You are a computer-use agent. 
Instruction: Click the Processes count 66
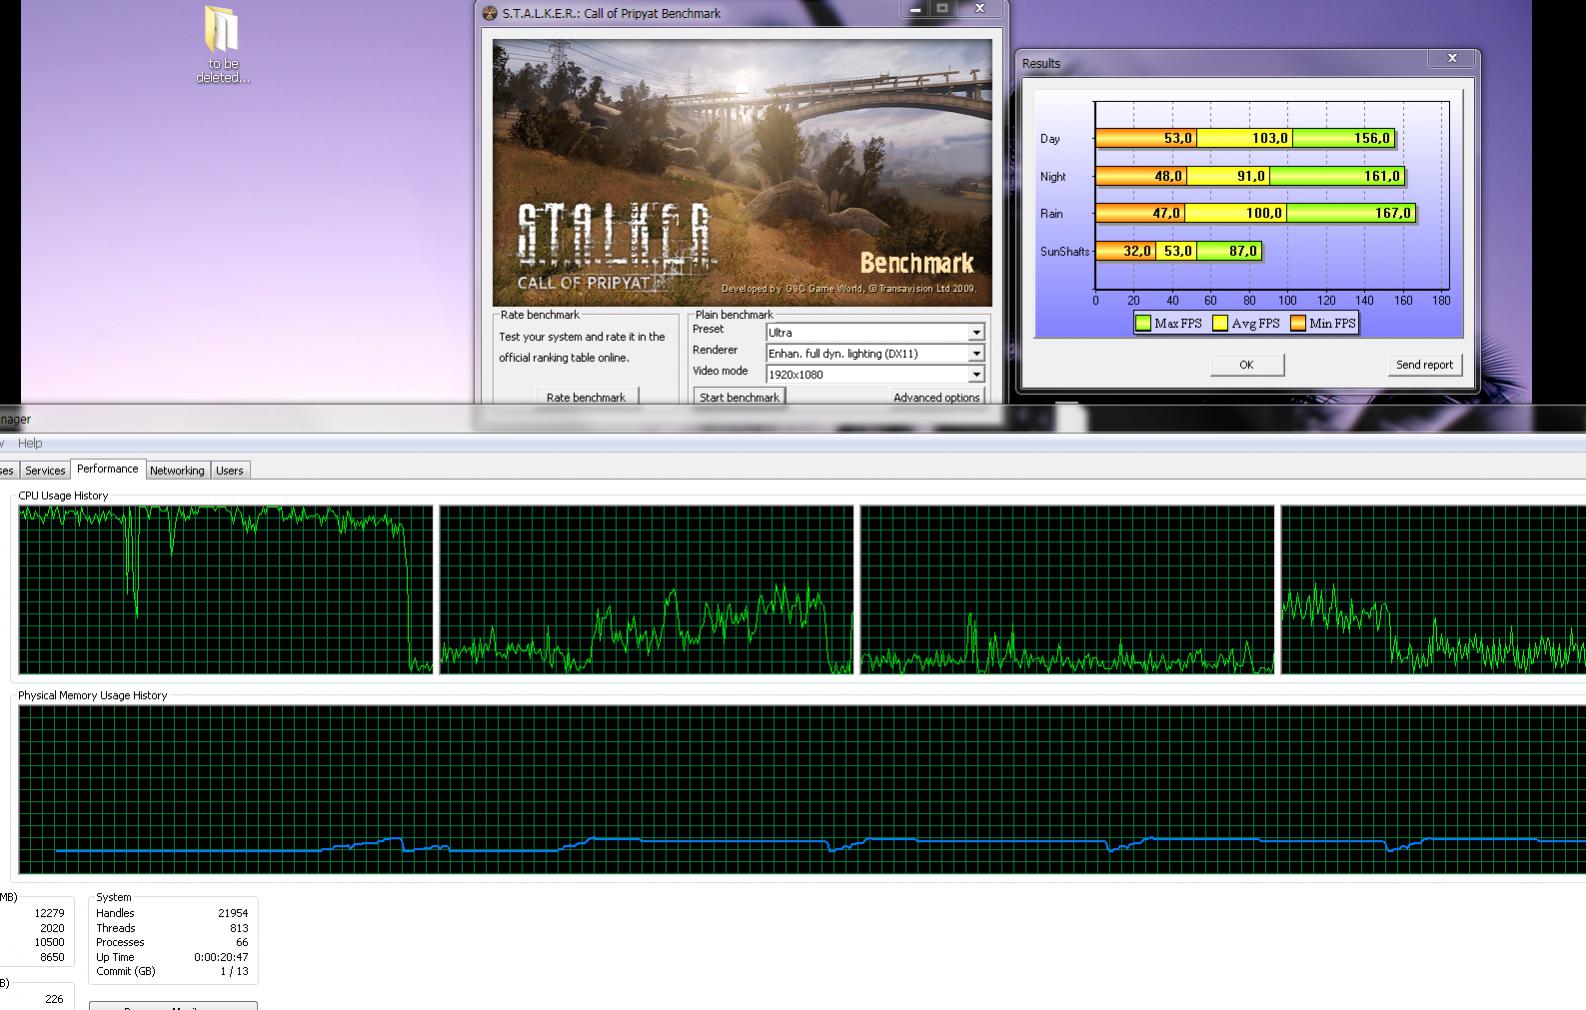pyautogui.click(x=242, y=942)
